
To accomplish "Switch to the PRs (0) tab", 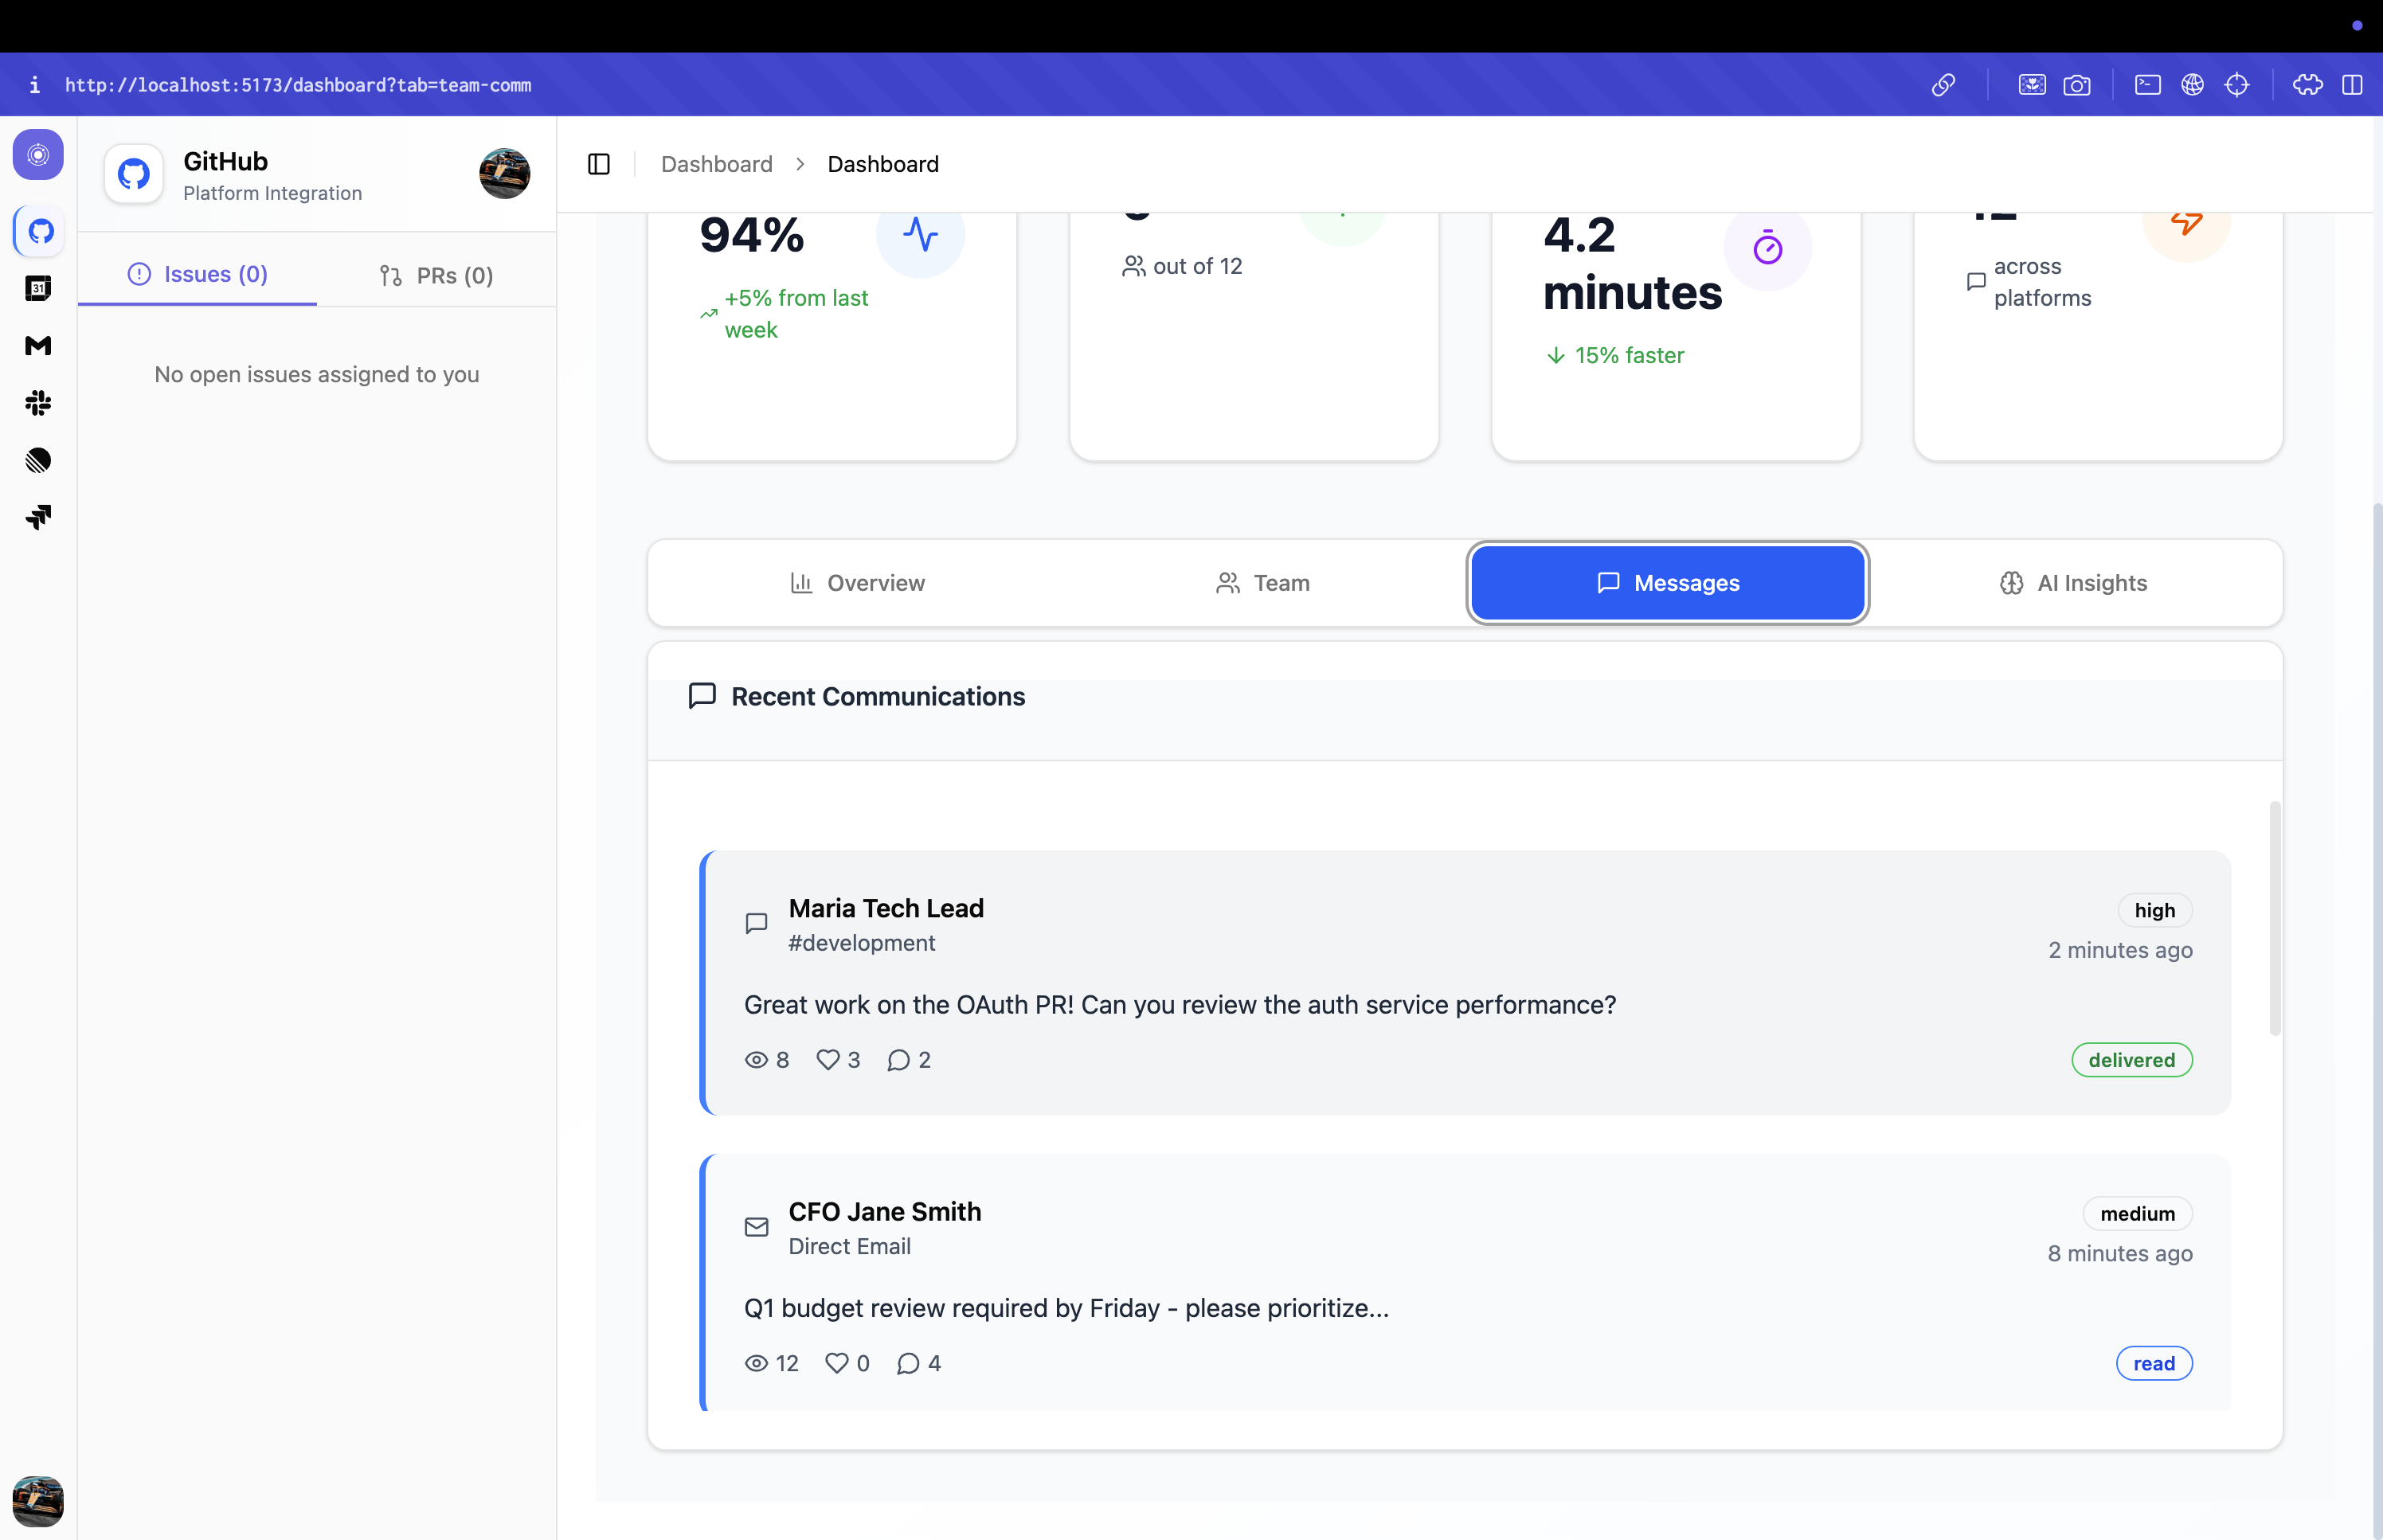I will (436, 275).
